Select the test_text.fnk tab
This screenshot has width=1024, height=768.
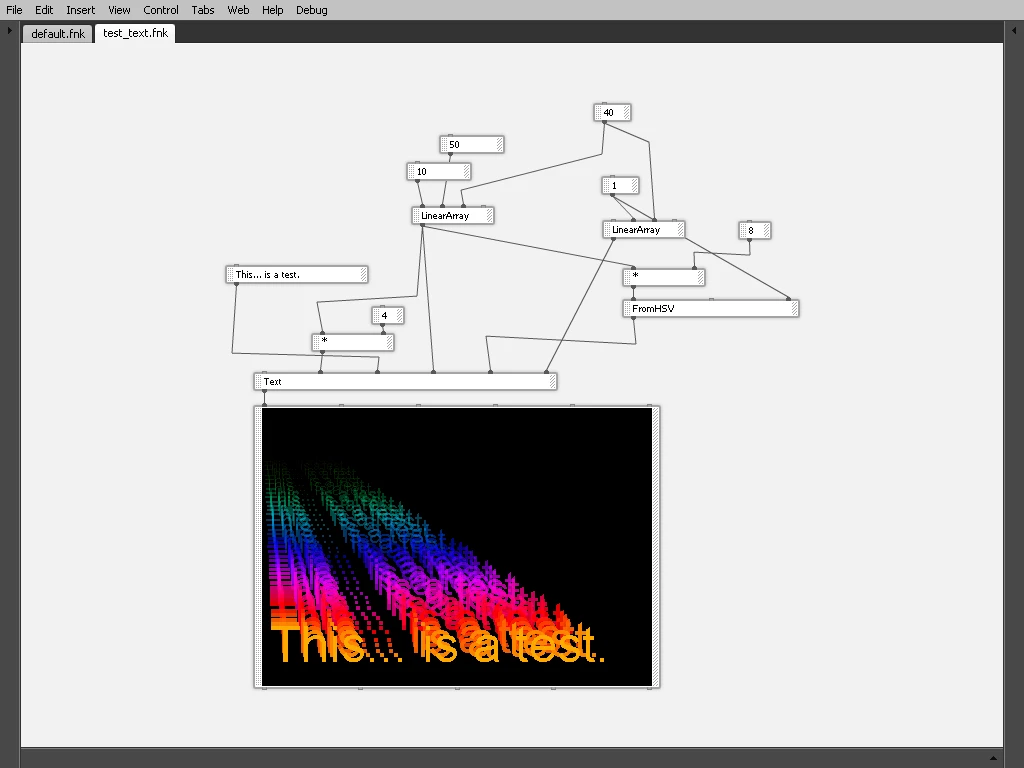point(135,33)
